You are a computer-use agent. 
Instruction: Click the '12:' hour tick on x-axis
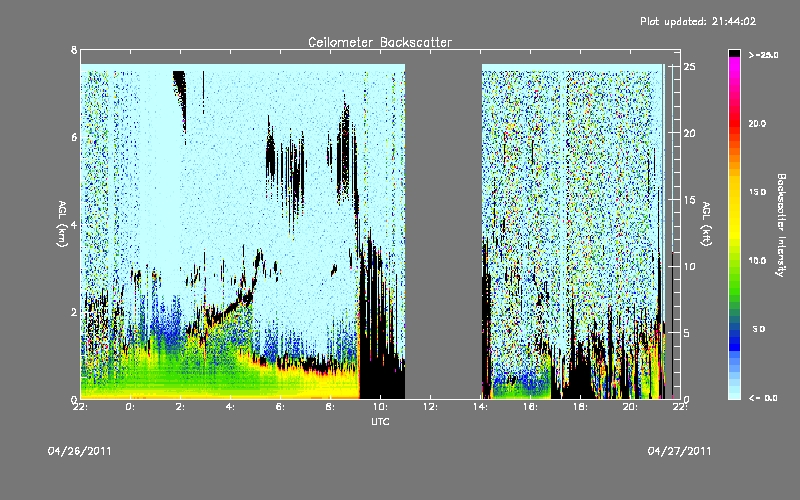point(430,407)
